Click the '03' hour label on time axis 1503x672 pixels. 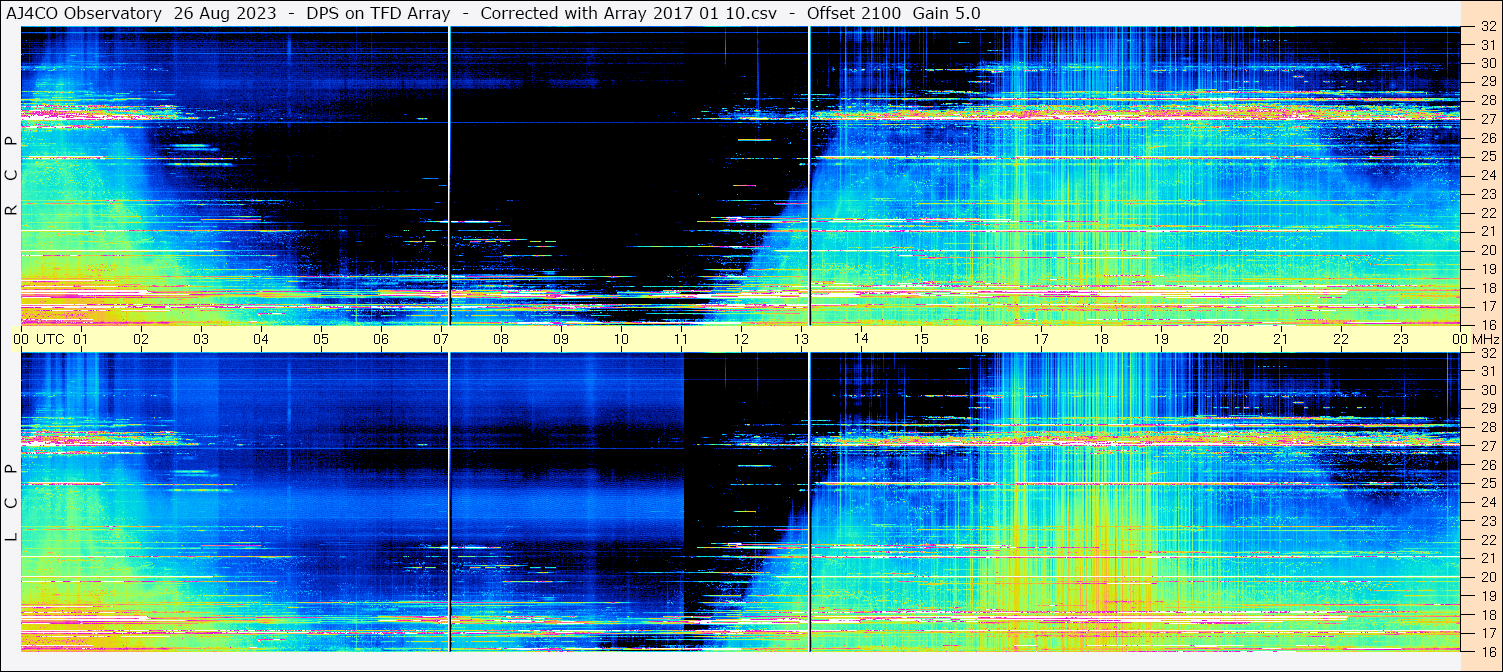(x=201, y=339)
